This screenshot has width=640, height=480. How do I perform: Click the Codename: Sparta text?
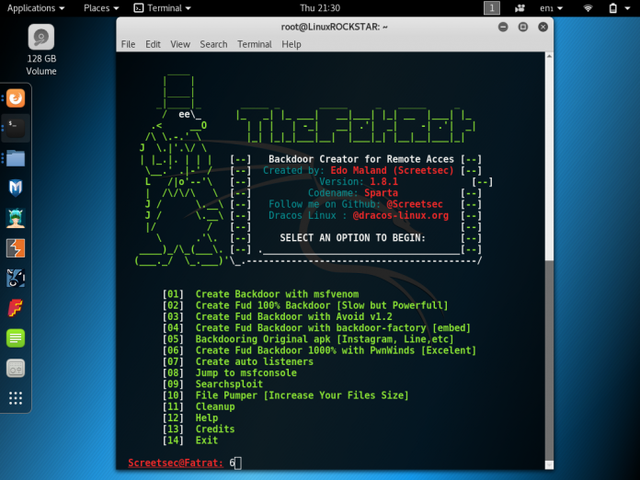pos(353,193)
